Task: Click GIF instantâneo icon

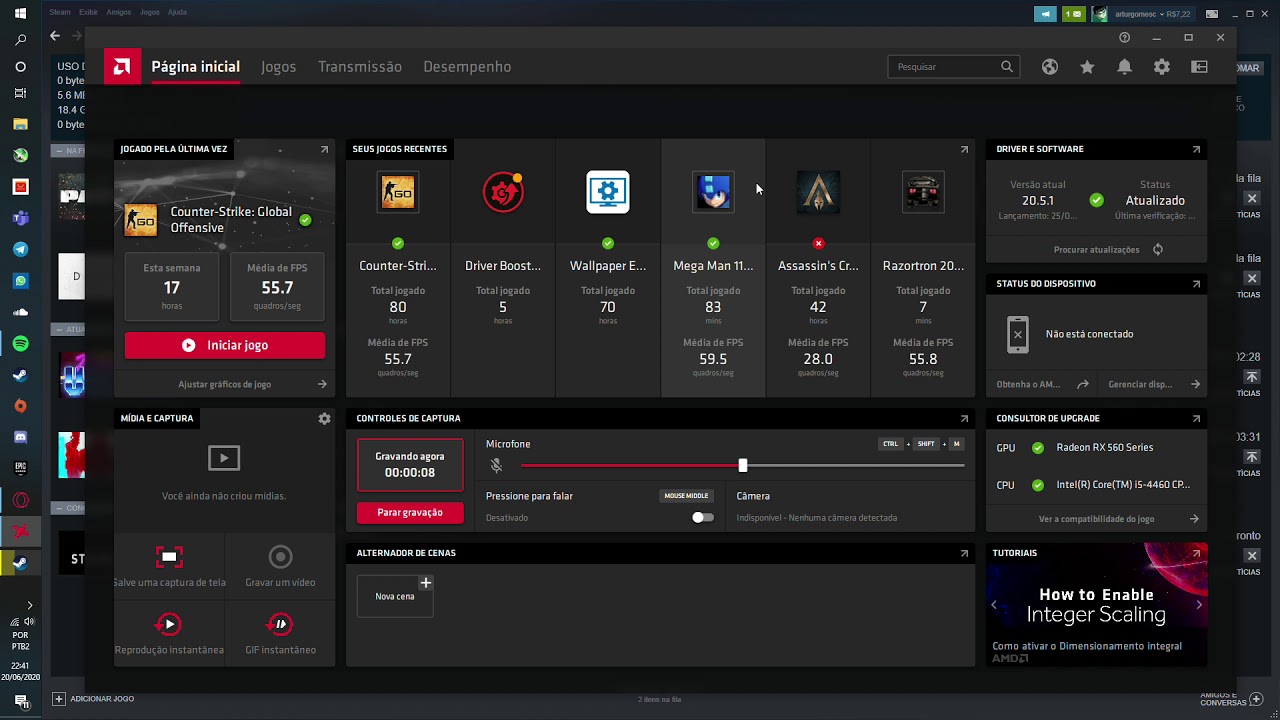Action: pos(280,624)
